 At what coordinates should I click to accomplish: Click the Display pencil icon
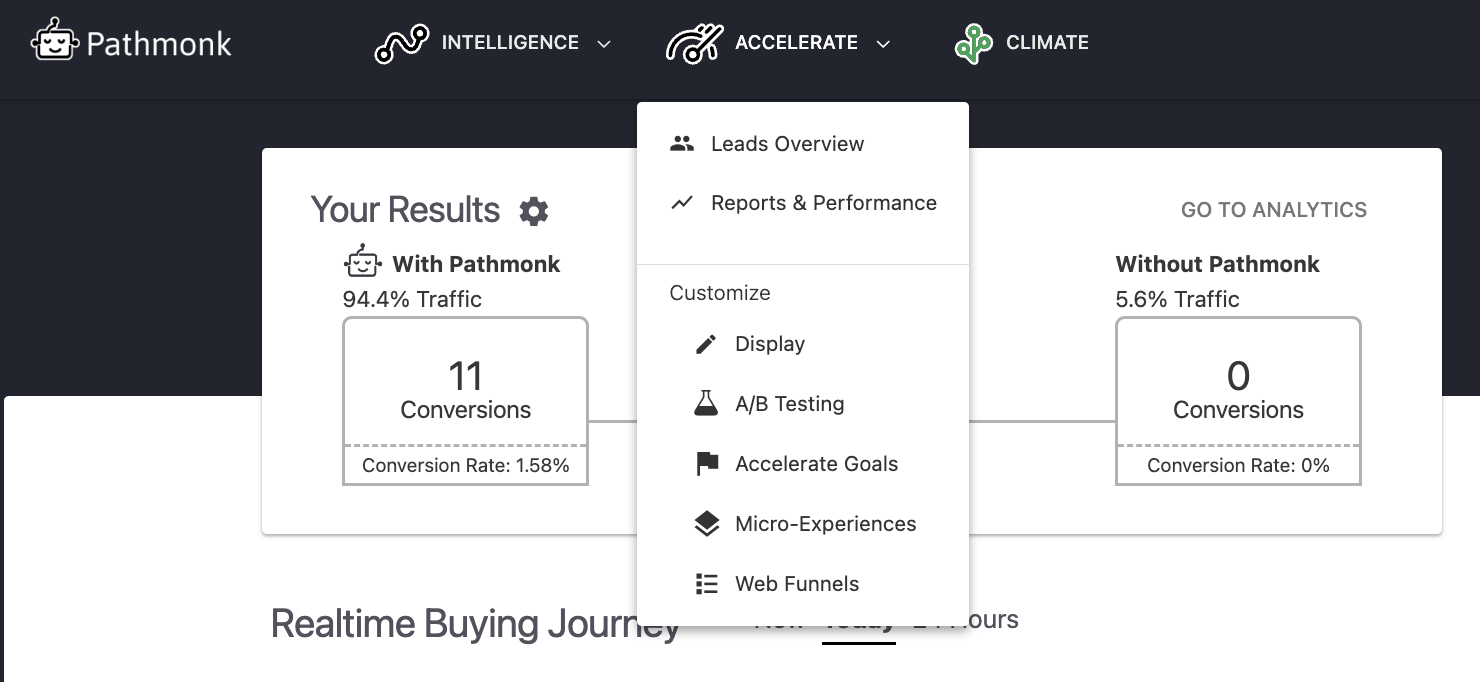coord(706,344)
